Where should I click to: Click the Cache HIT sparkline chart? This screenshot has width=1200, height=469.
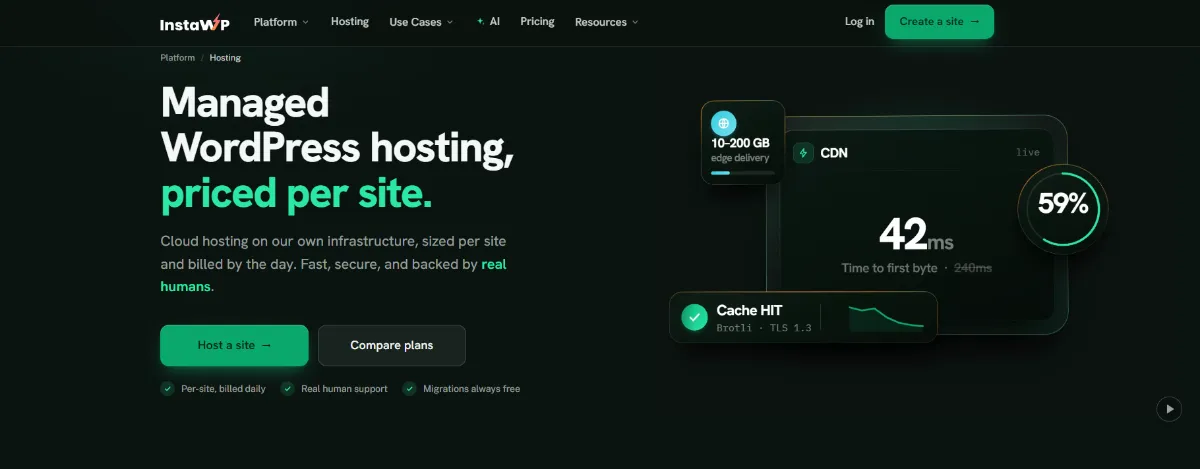(x=886, y=318)
